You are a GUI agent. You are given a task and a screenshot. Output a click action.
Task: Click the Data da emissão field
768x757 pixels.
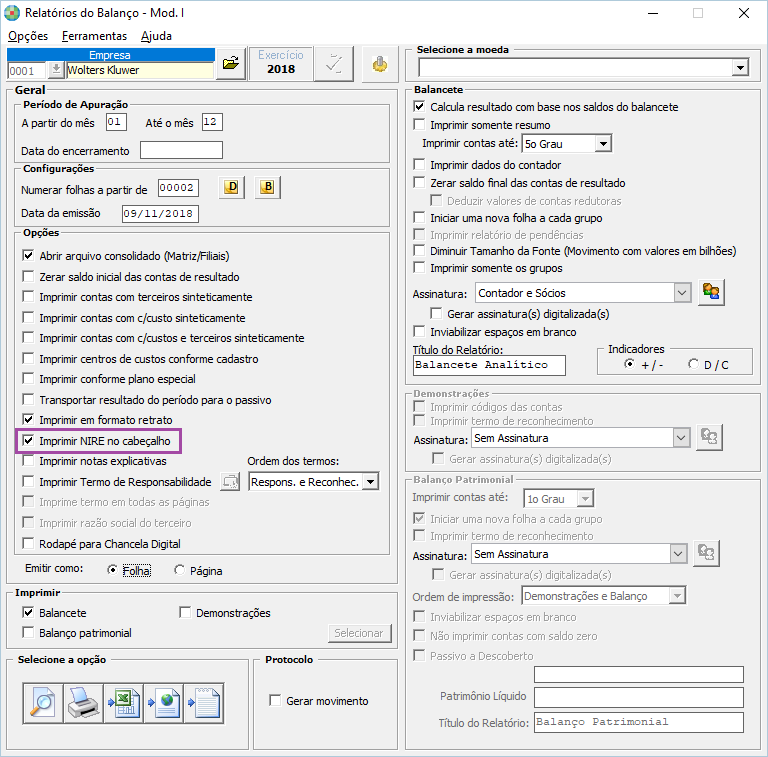pos(160,213)
